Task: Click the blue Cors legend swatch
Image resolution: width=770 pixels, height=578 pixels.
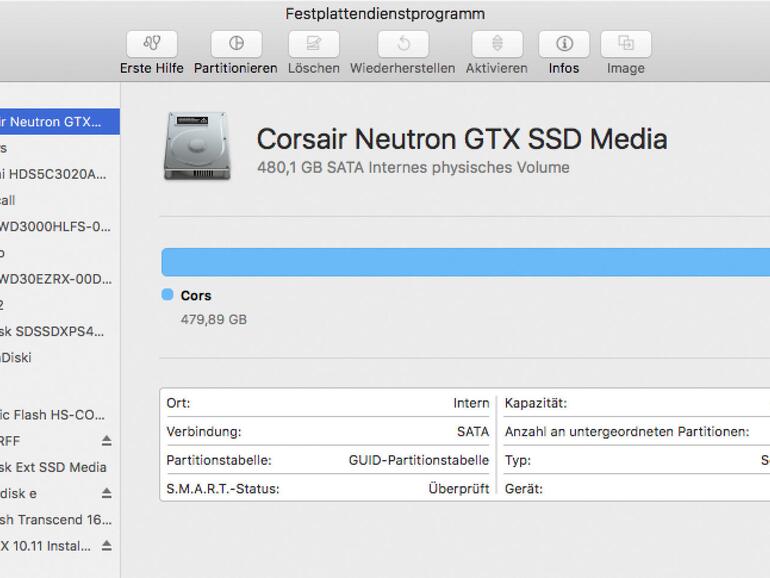Action: [167, 295]
